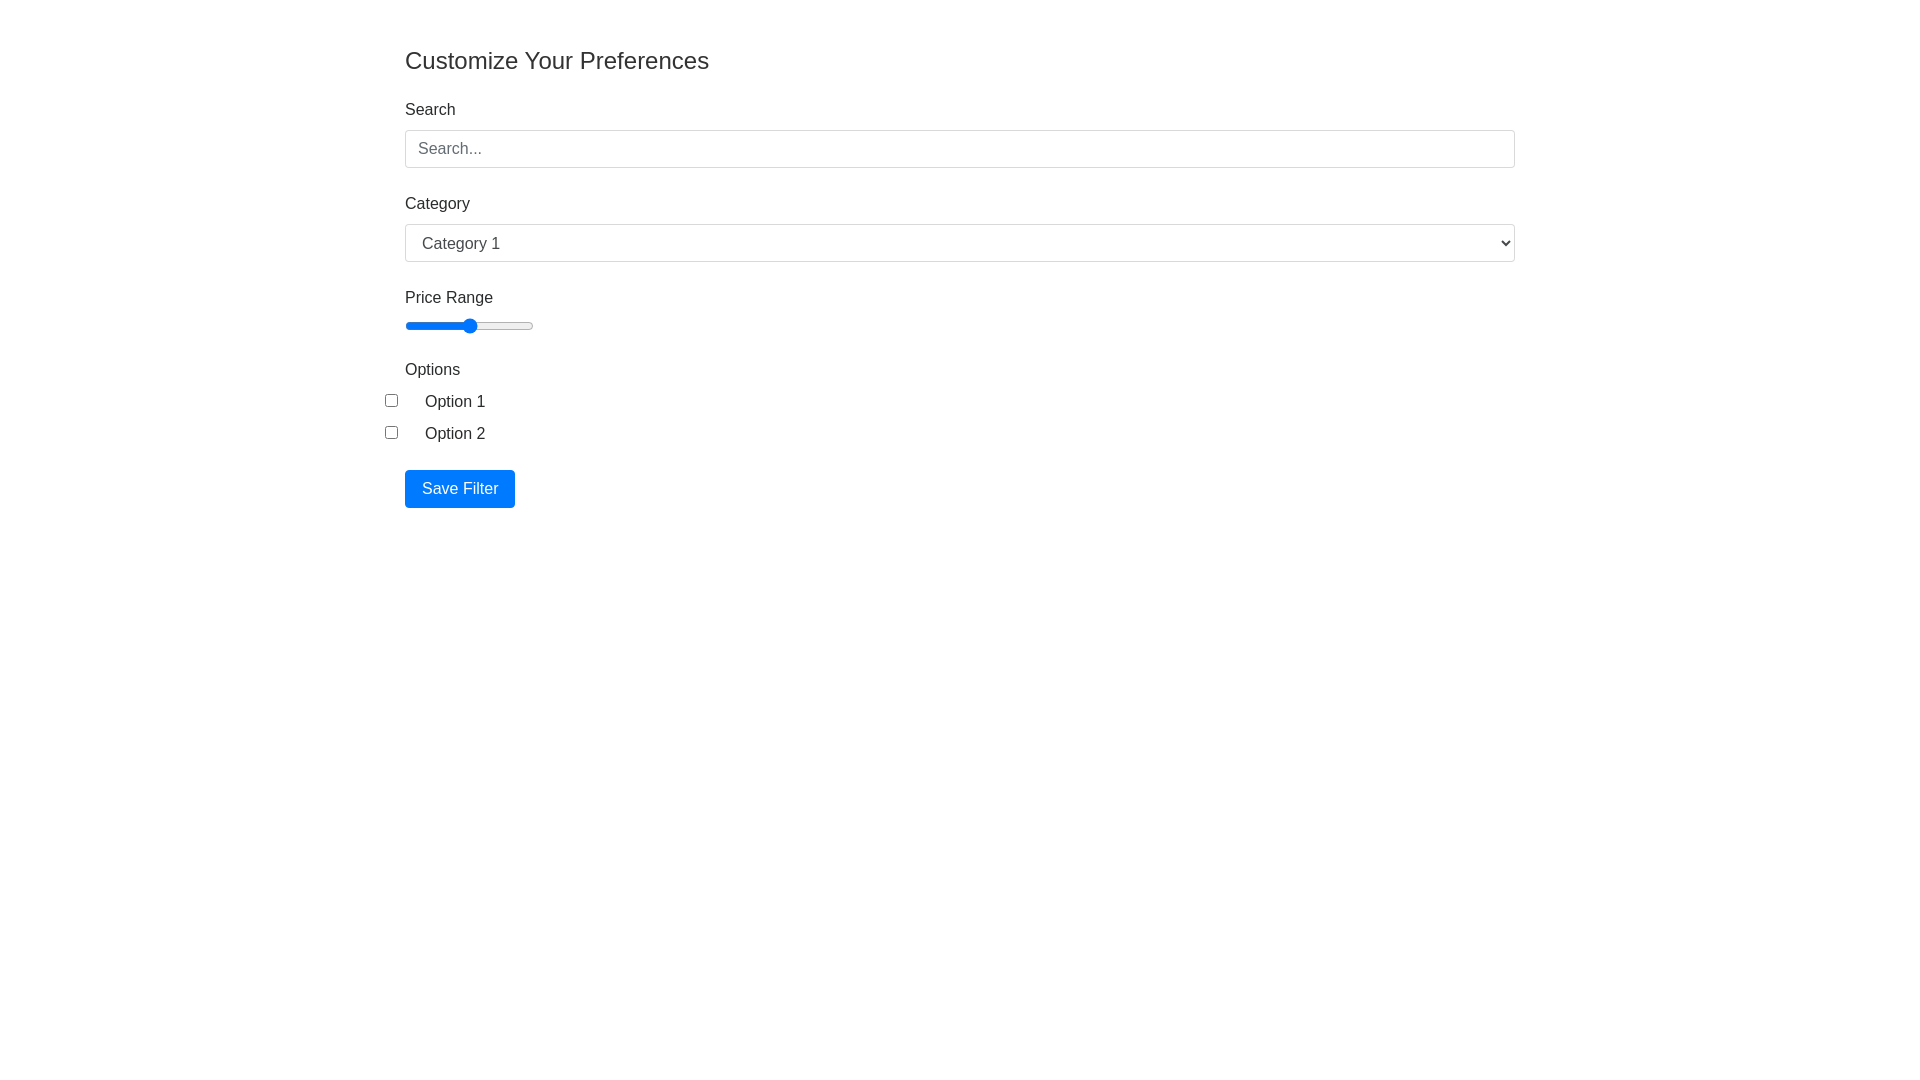Click inside the Search text field
The height and width of the screenshot is (1080, 1920).
click(x=959, y=148)
